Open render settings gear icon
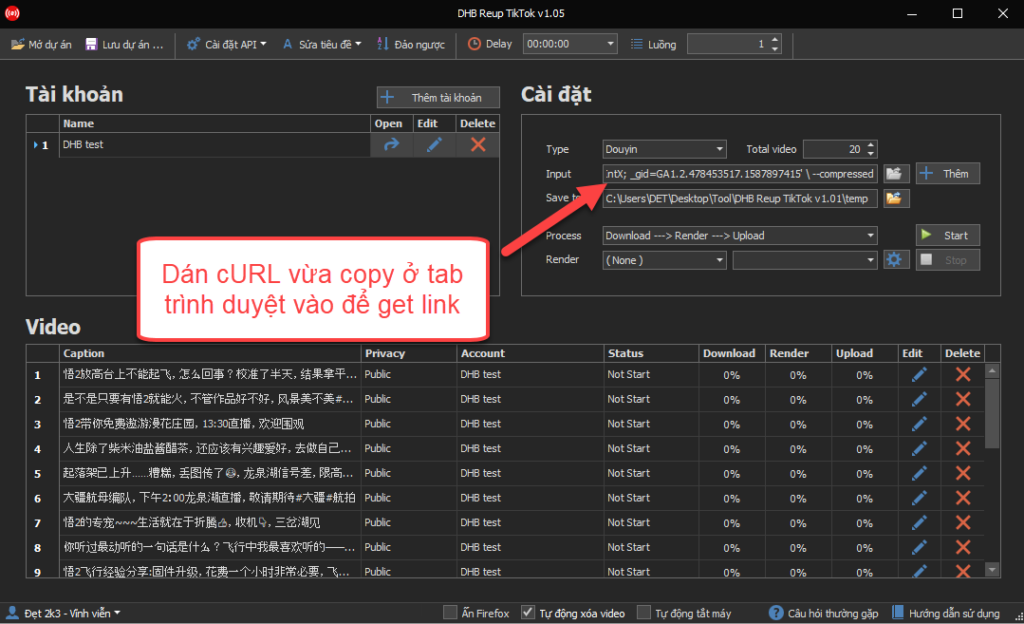 click(x=896, y=260)
